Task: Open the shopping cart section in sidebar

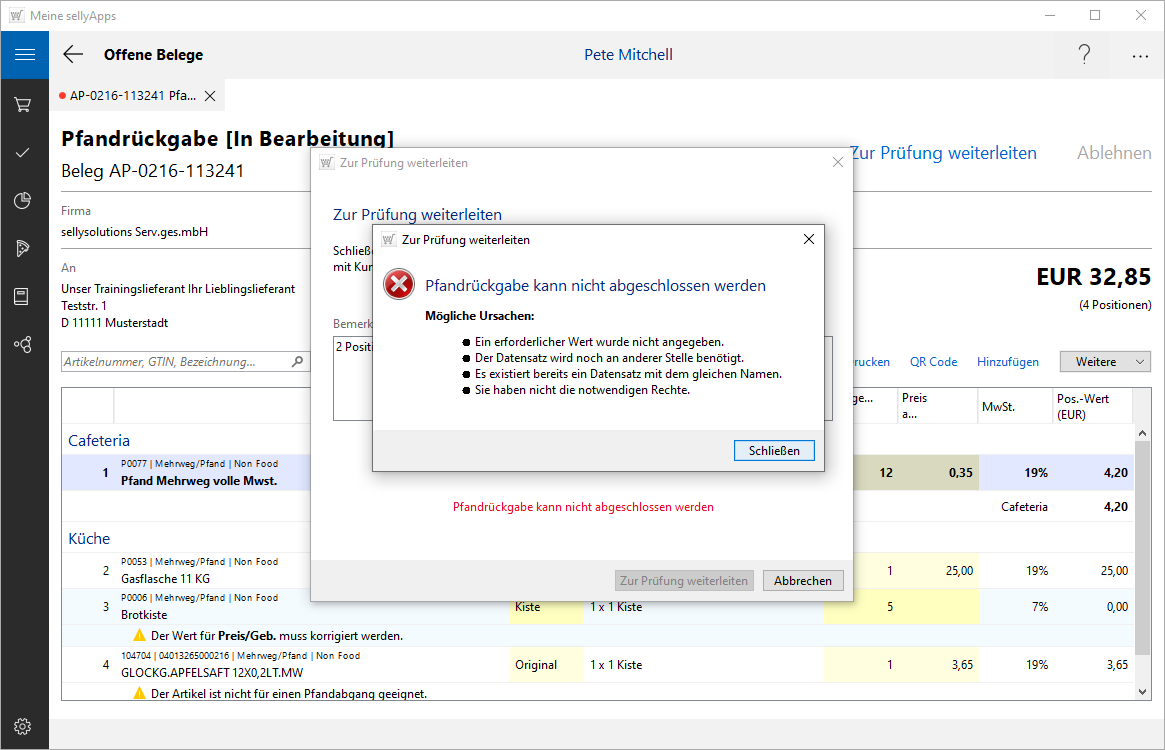Action: 24,104
